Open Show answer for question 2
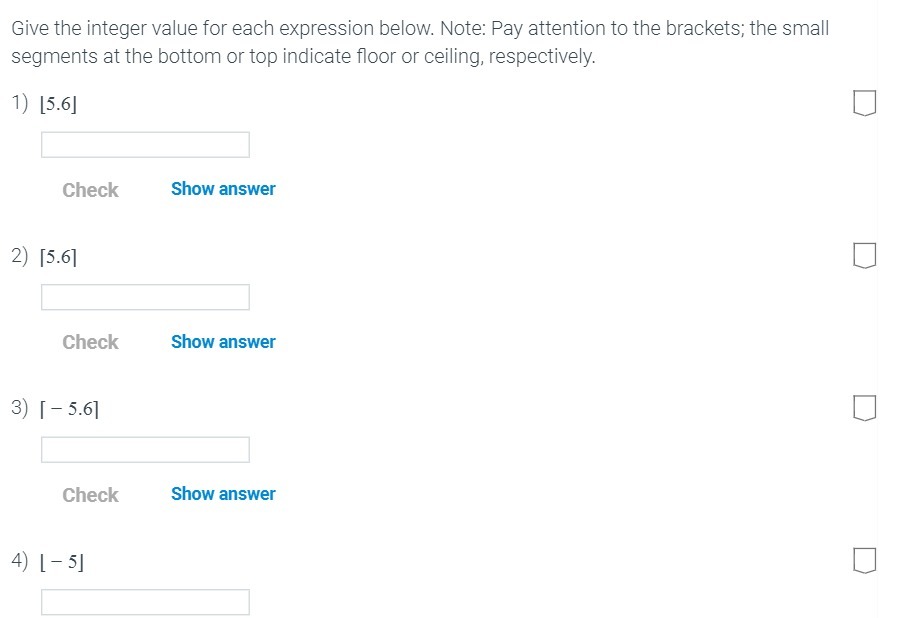Viewport: 922px width, 618px height. pyautogui.click(x=222, y=341)
